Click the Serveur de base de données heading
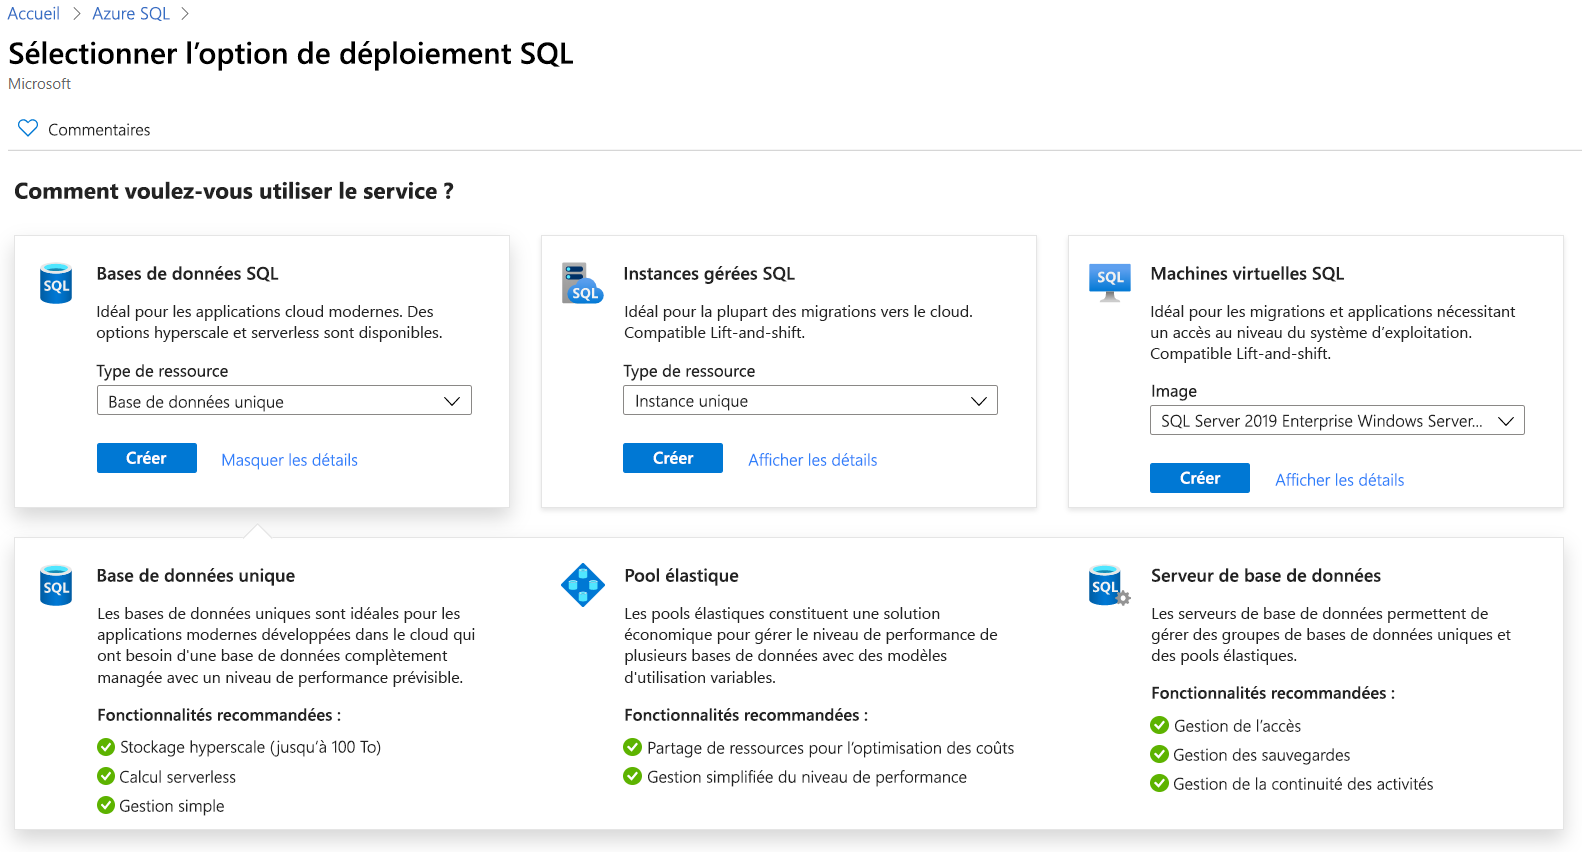The image size is (1582, 852). (1266, 576)
